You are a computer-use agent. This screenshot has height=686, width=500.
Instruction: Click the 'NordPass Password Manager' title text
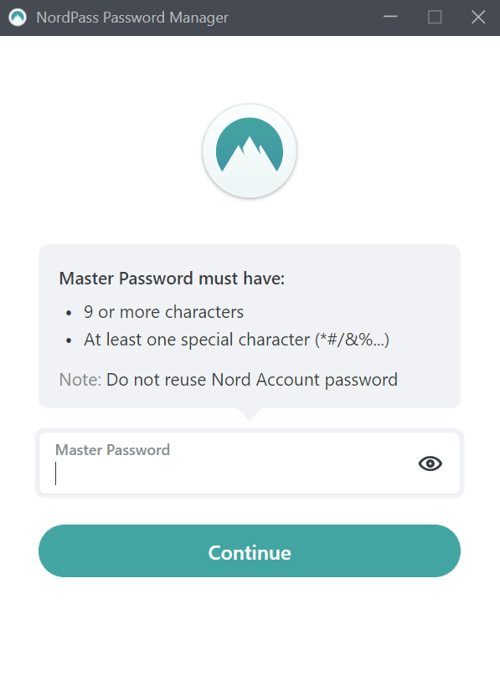click(132, 18)
